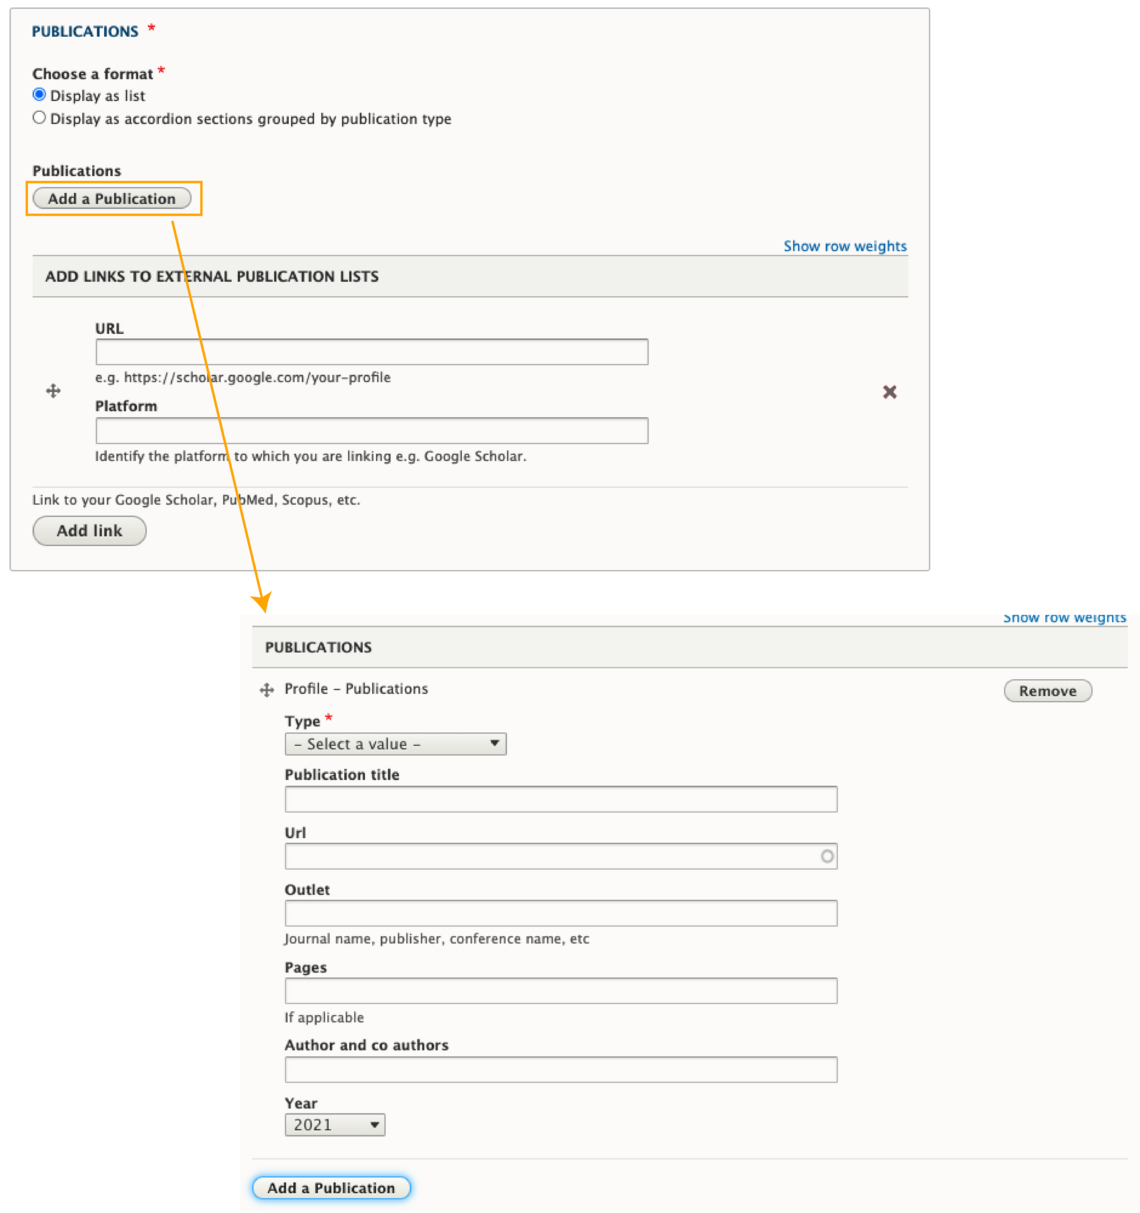This screenshot has height=1213, width=1140.
Task: Click the URL input under external publication lists
Action: click(371, 351)
